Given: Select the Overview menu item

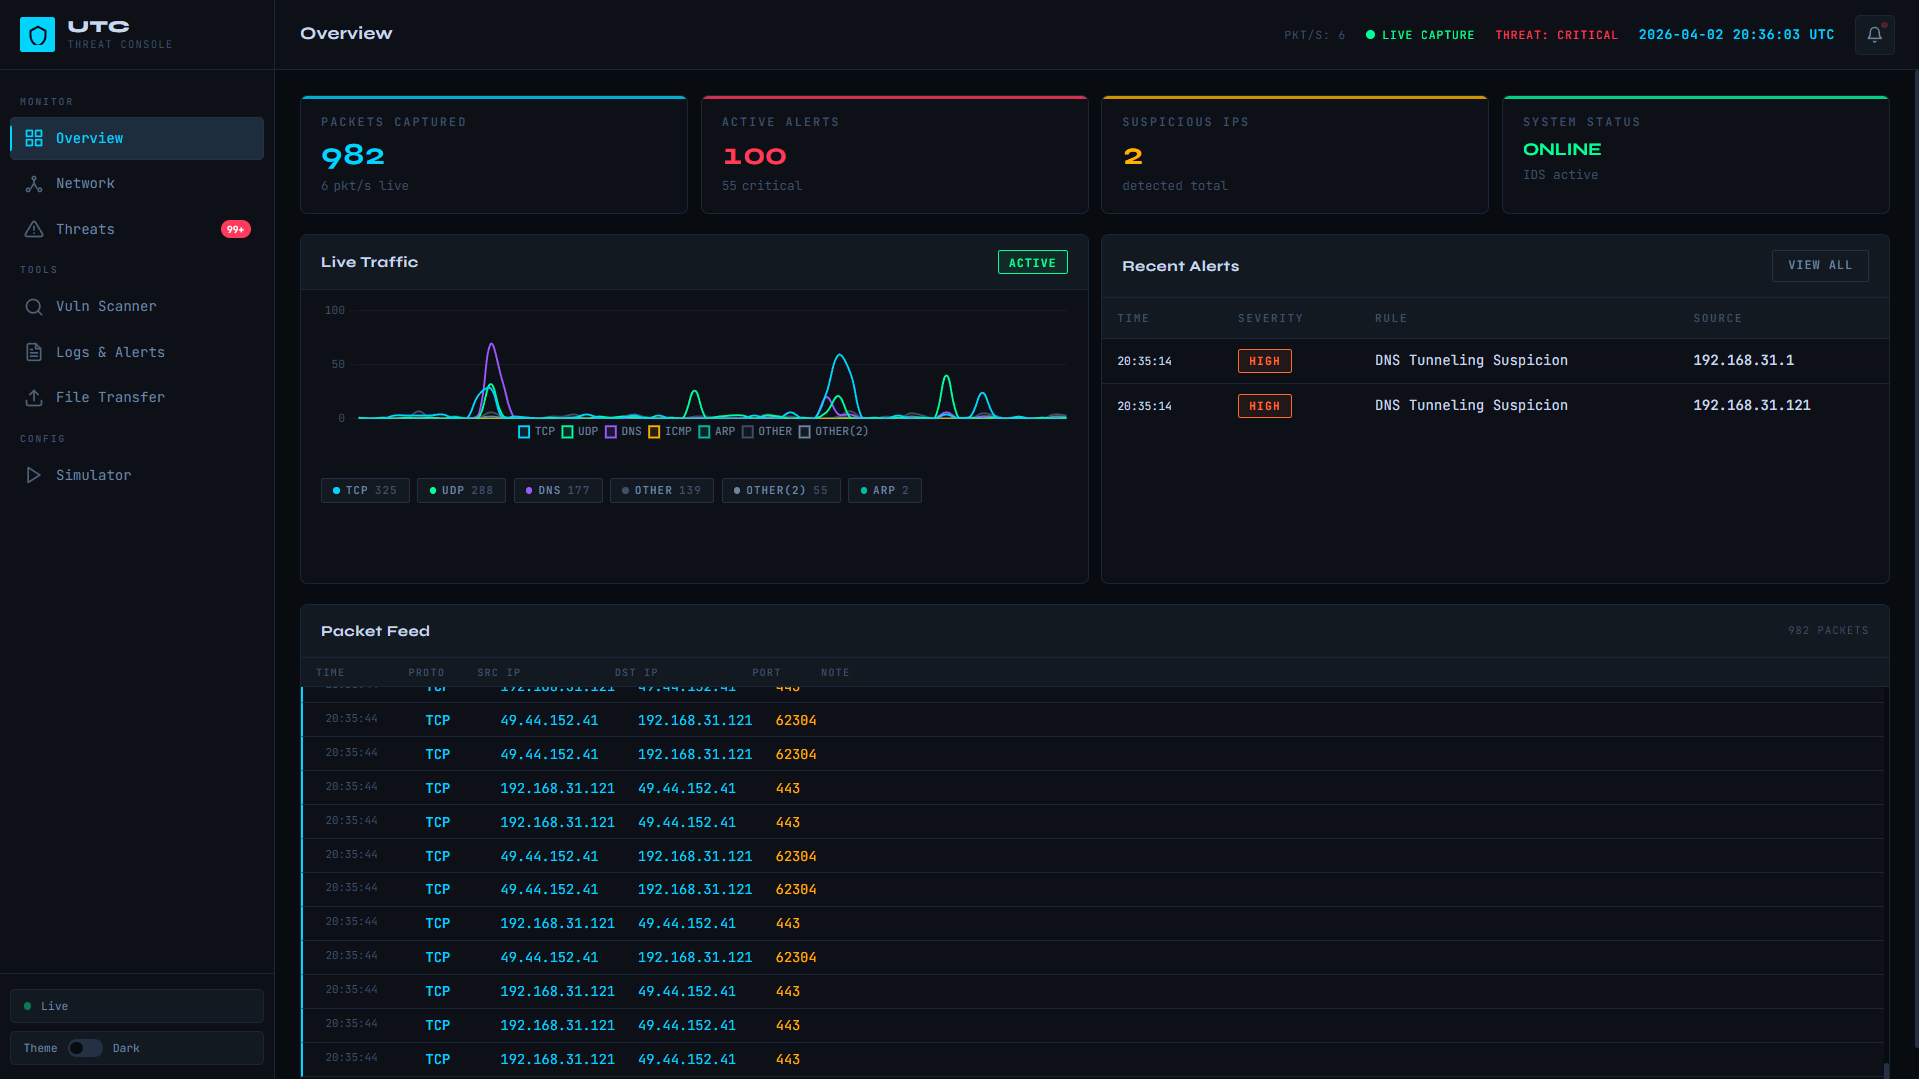Looking at the screenshot, I should coord(137,139).
